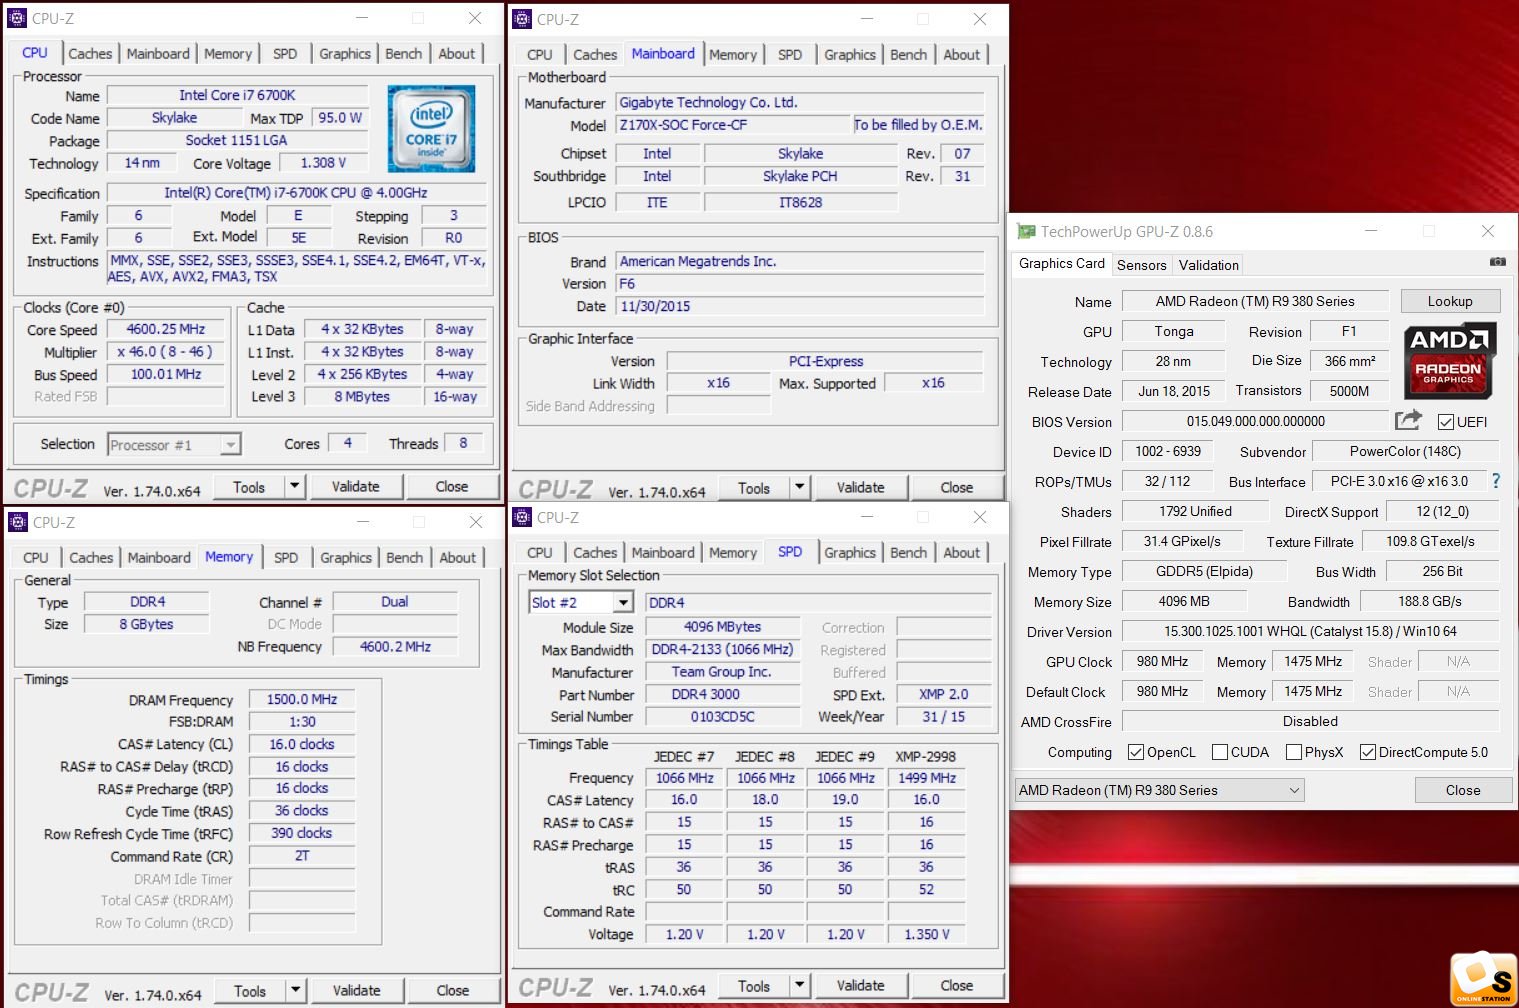Click the DRAM Frequency 1500.0 MHz field
Screen dimensions: 1519x1008
(x=302, y=699)
